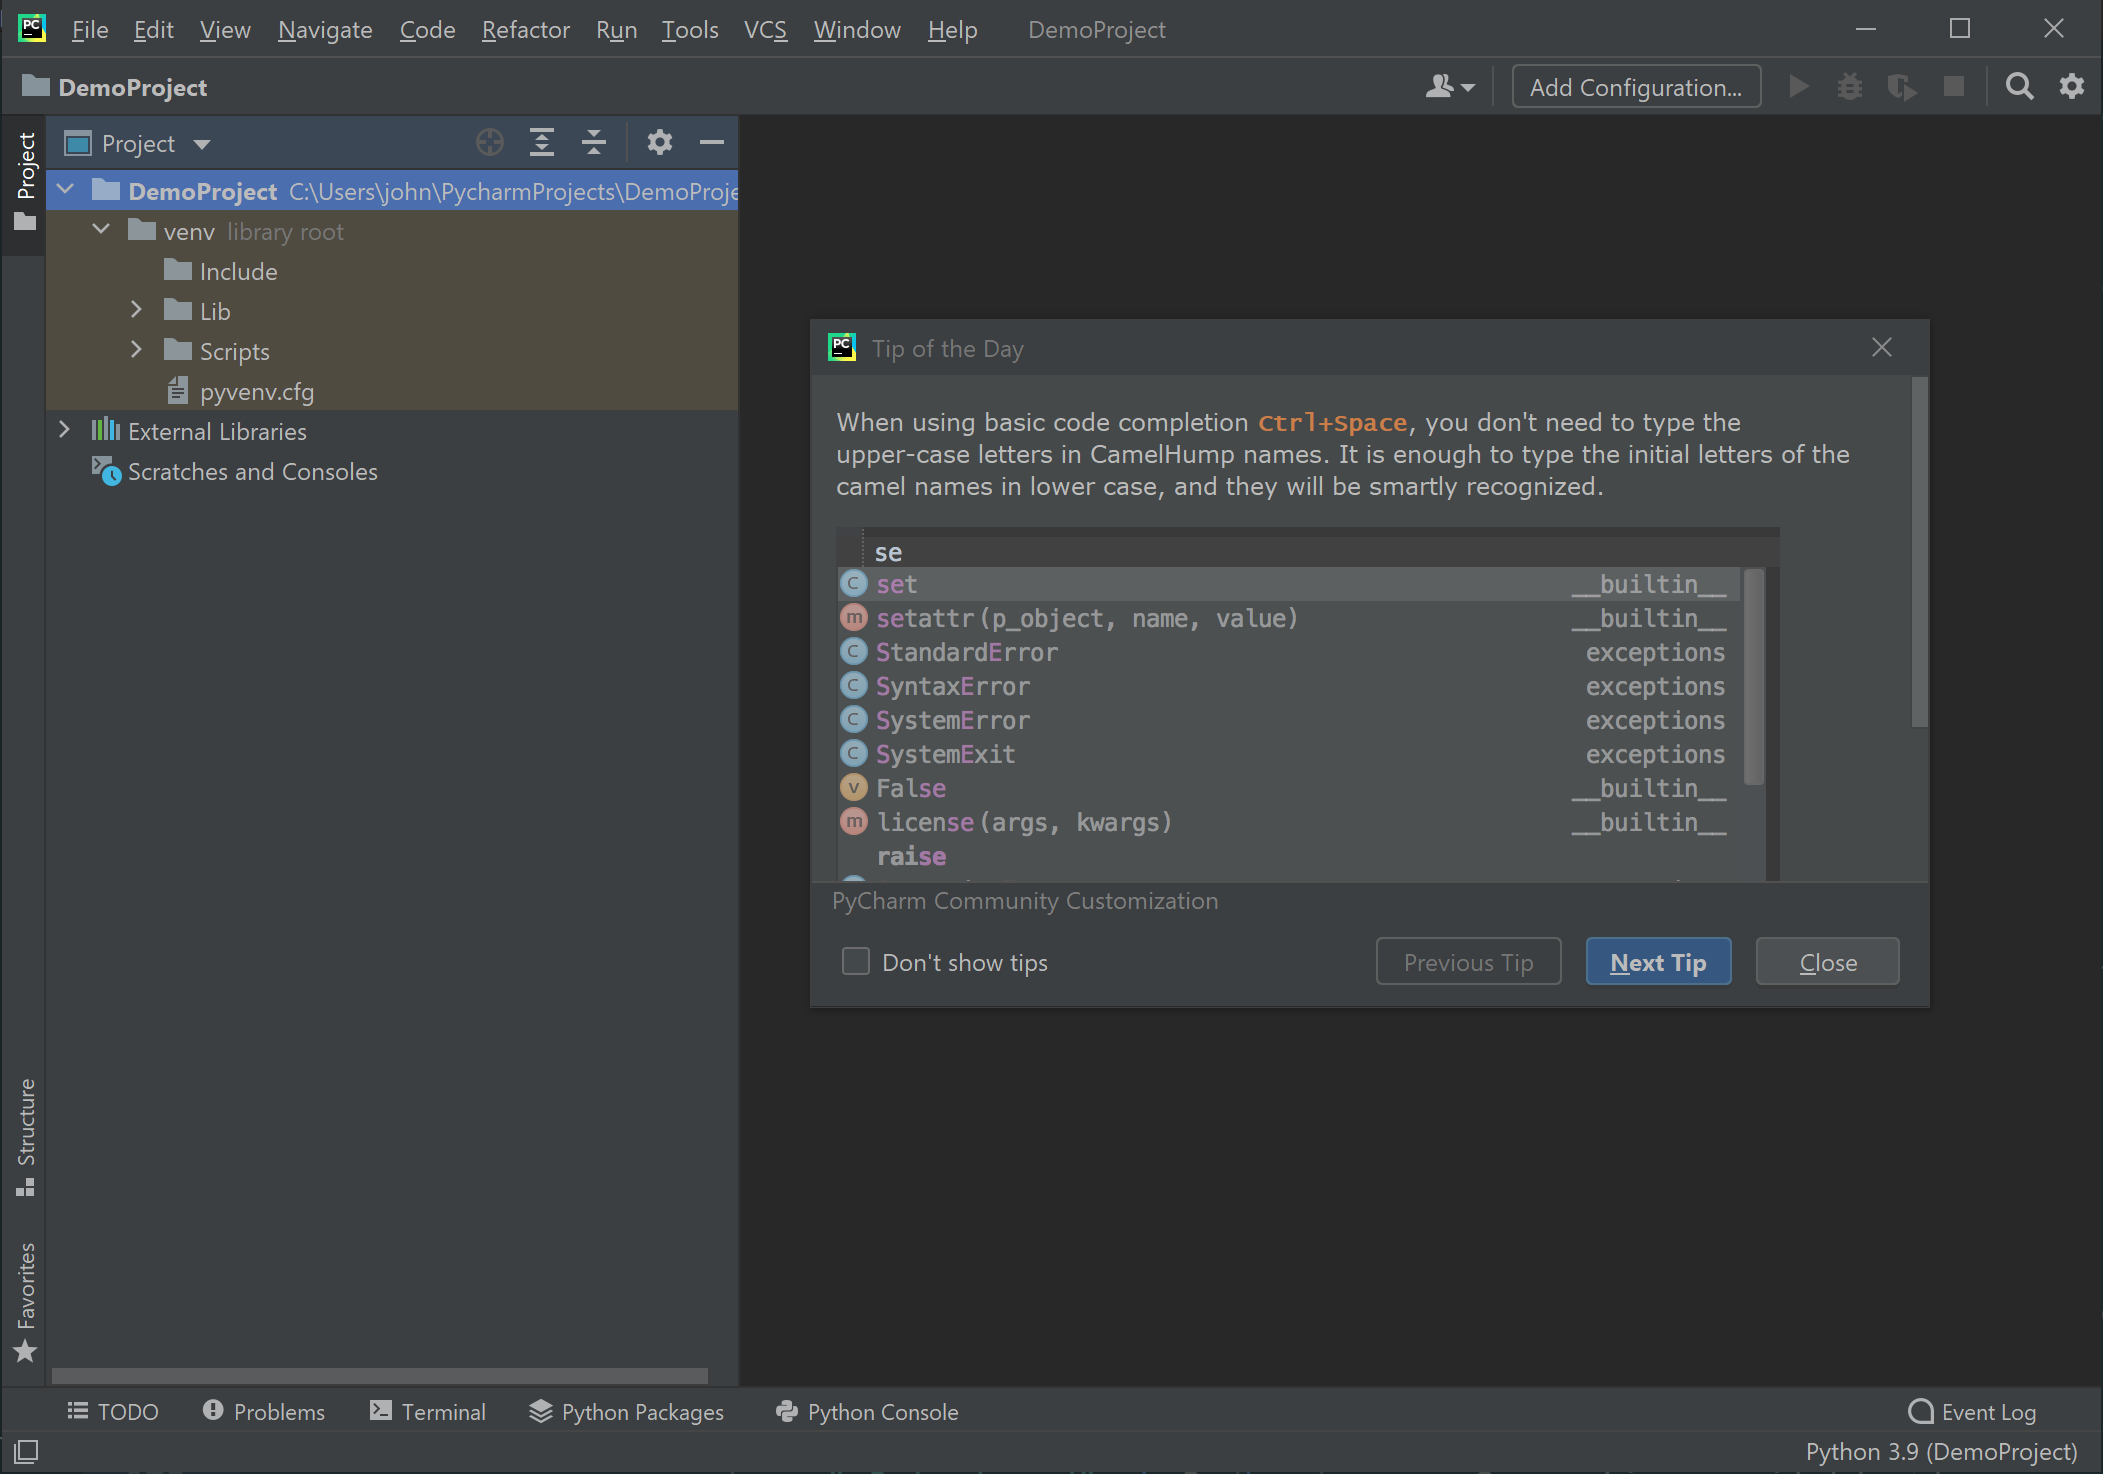Image resolution: width=2103 pixels, height=1474 pixels.
Task: Click the Close button in tip dialog
Action: tap(1828, 962)
